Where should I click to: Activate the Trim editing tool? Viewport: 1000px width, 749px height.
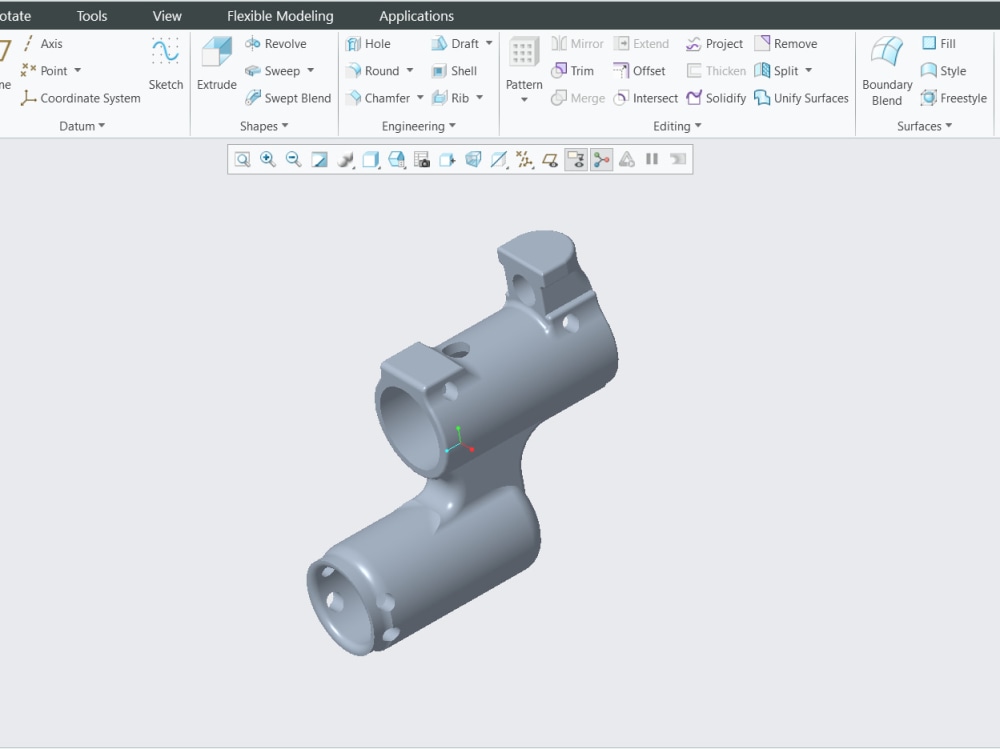[573, 70]
